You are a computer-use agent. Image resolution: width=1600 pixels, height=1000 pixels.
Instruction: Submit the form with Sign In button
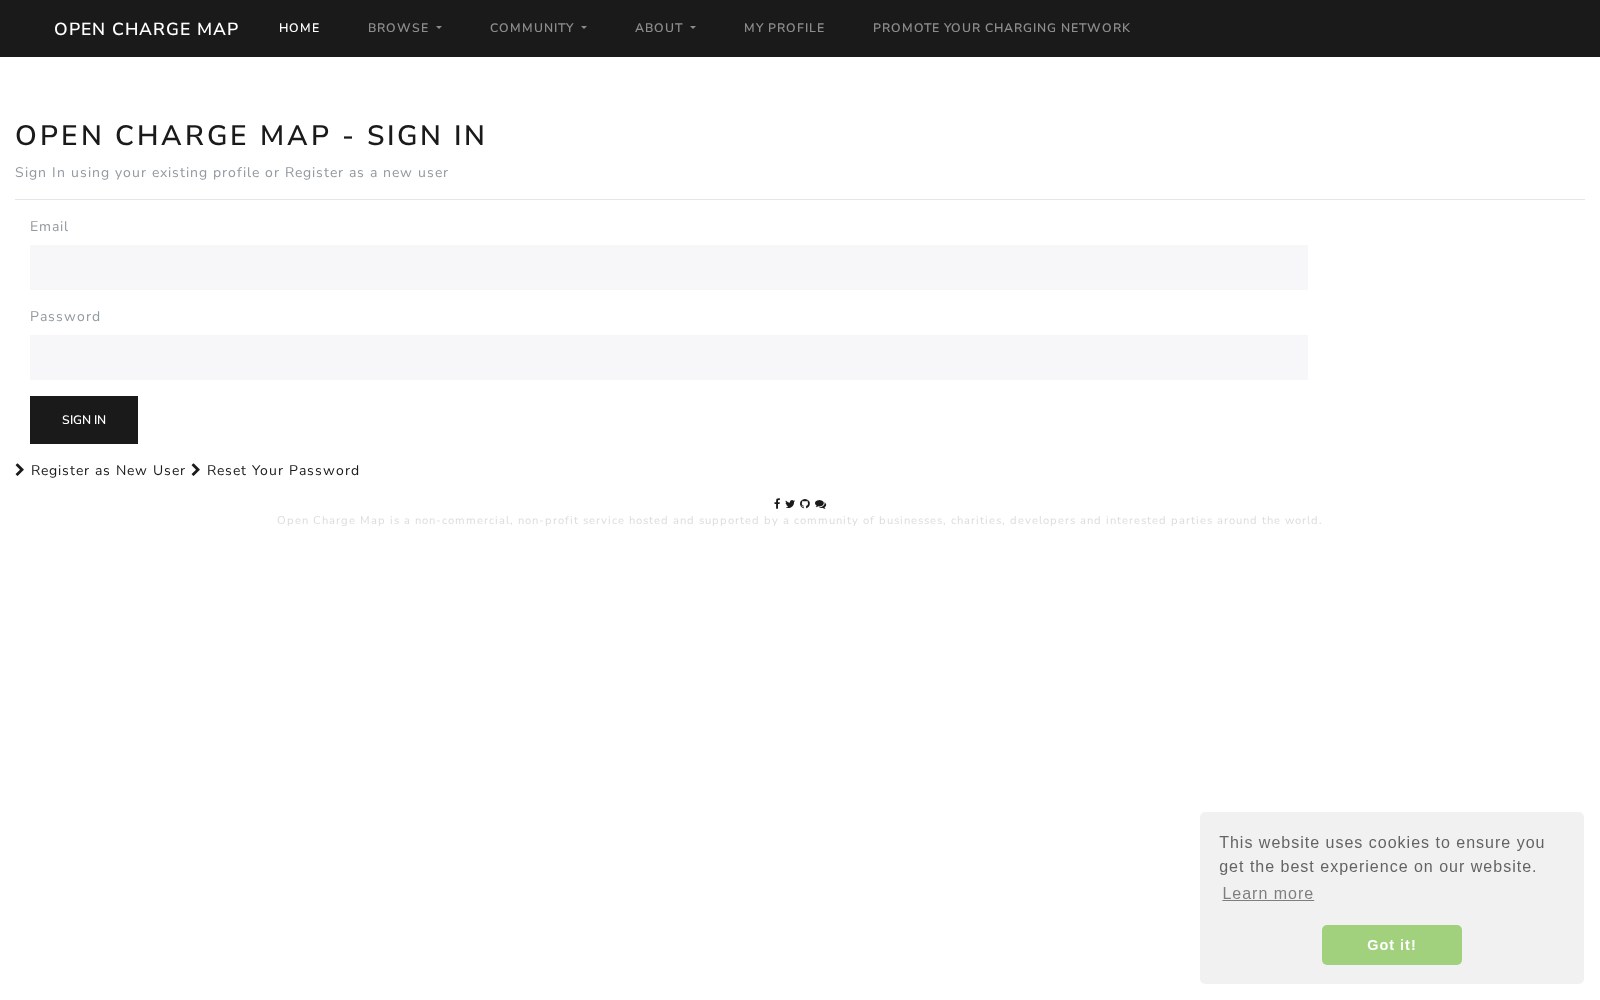click(84, 420)
